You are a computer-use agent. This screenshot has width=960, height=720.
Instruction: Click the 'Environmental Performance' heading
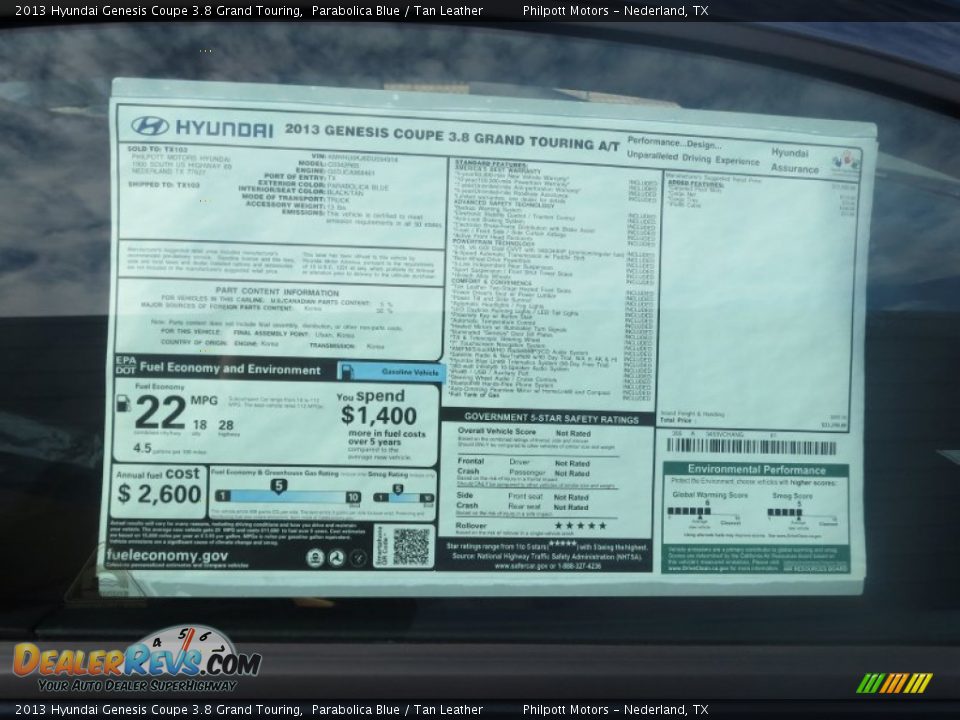click(x=756, y=470)
